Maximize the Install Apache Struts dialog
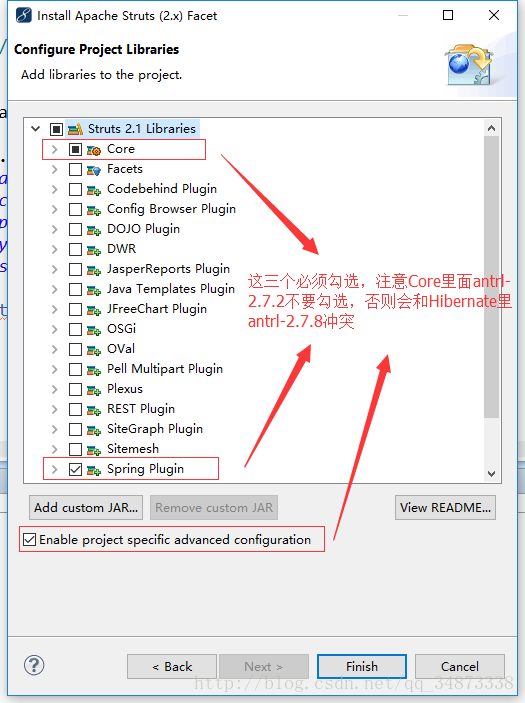 coord(448,15)
